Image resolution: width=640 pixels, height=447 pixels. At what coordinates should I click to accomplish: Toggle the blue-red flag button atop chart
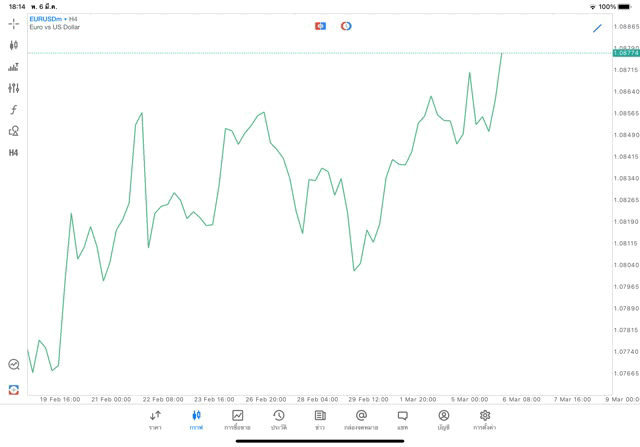[320, 26]
